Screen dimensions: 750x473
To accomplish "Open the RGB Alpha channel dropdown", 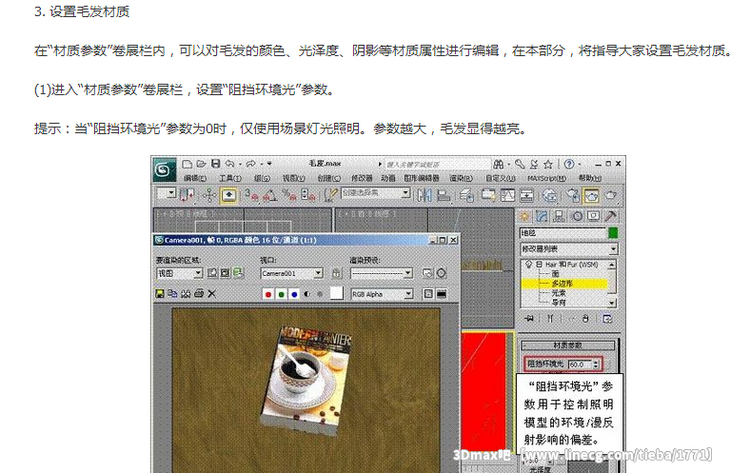I will [x=381, y=294].
